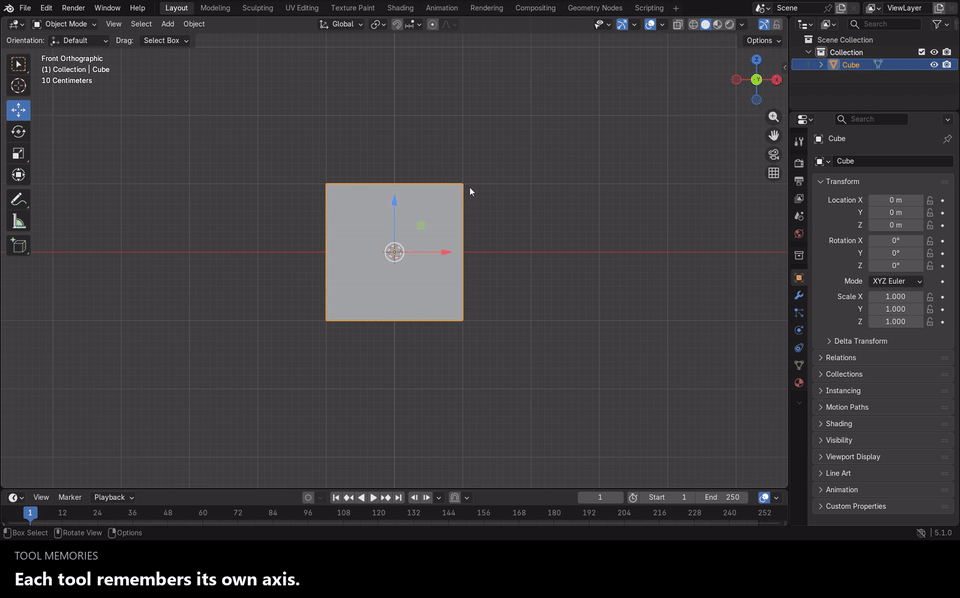Open the Output properties tab
The width and height of the screenshot is (960, 598).
tap(799, 181)
